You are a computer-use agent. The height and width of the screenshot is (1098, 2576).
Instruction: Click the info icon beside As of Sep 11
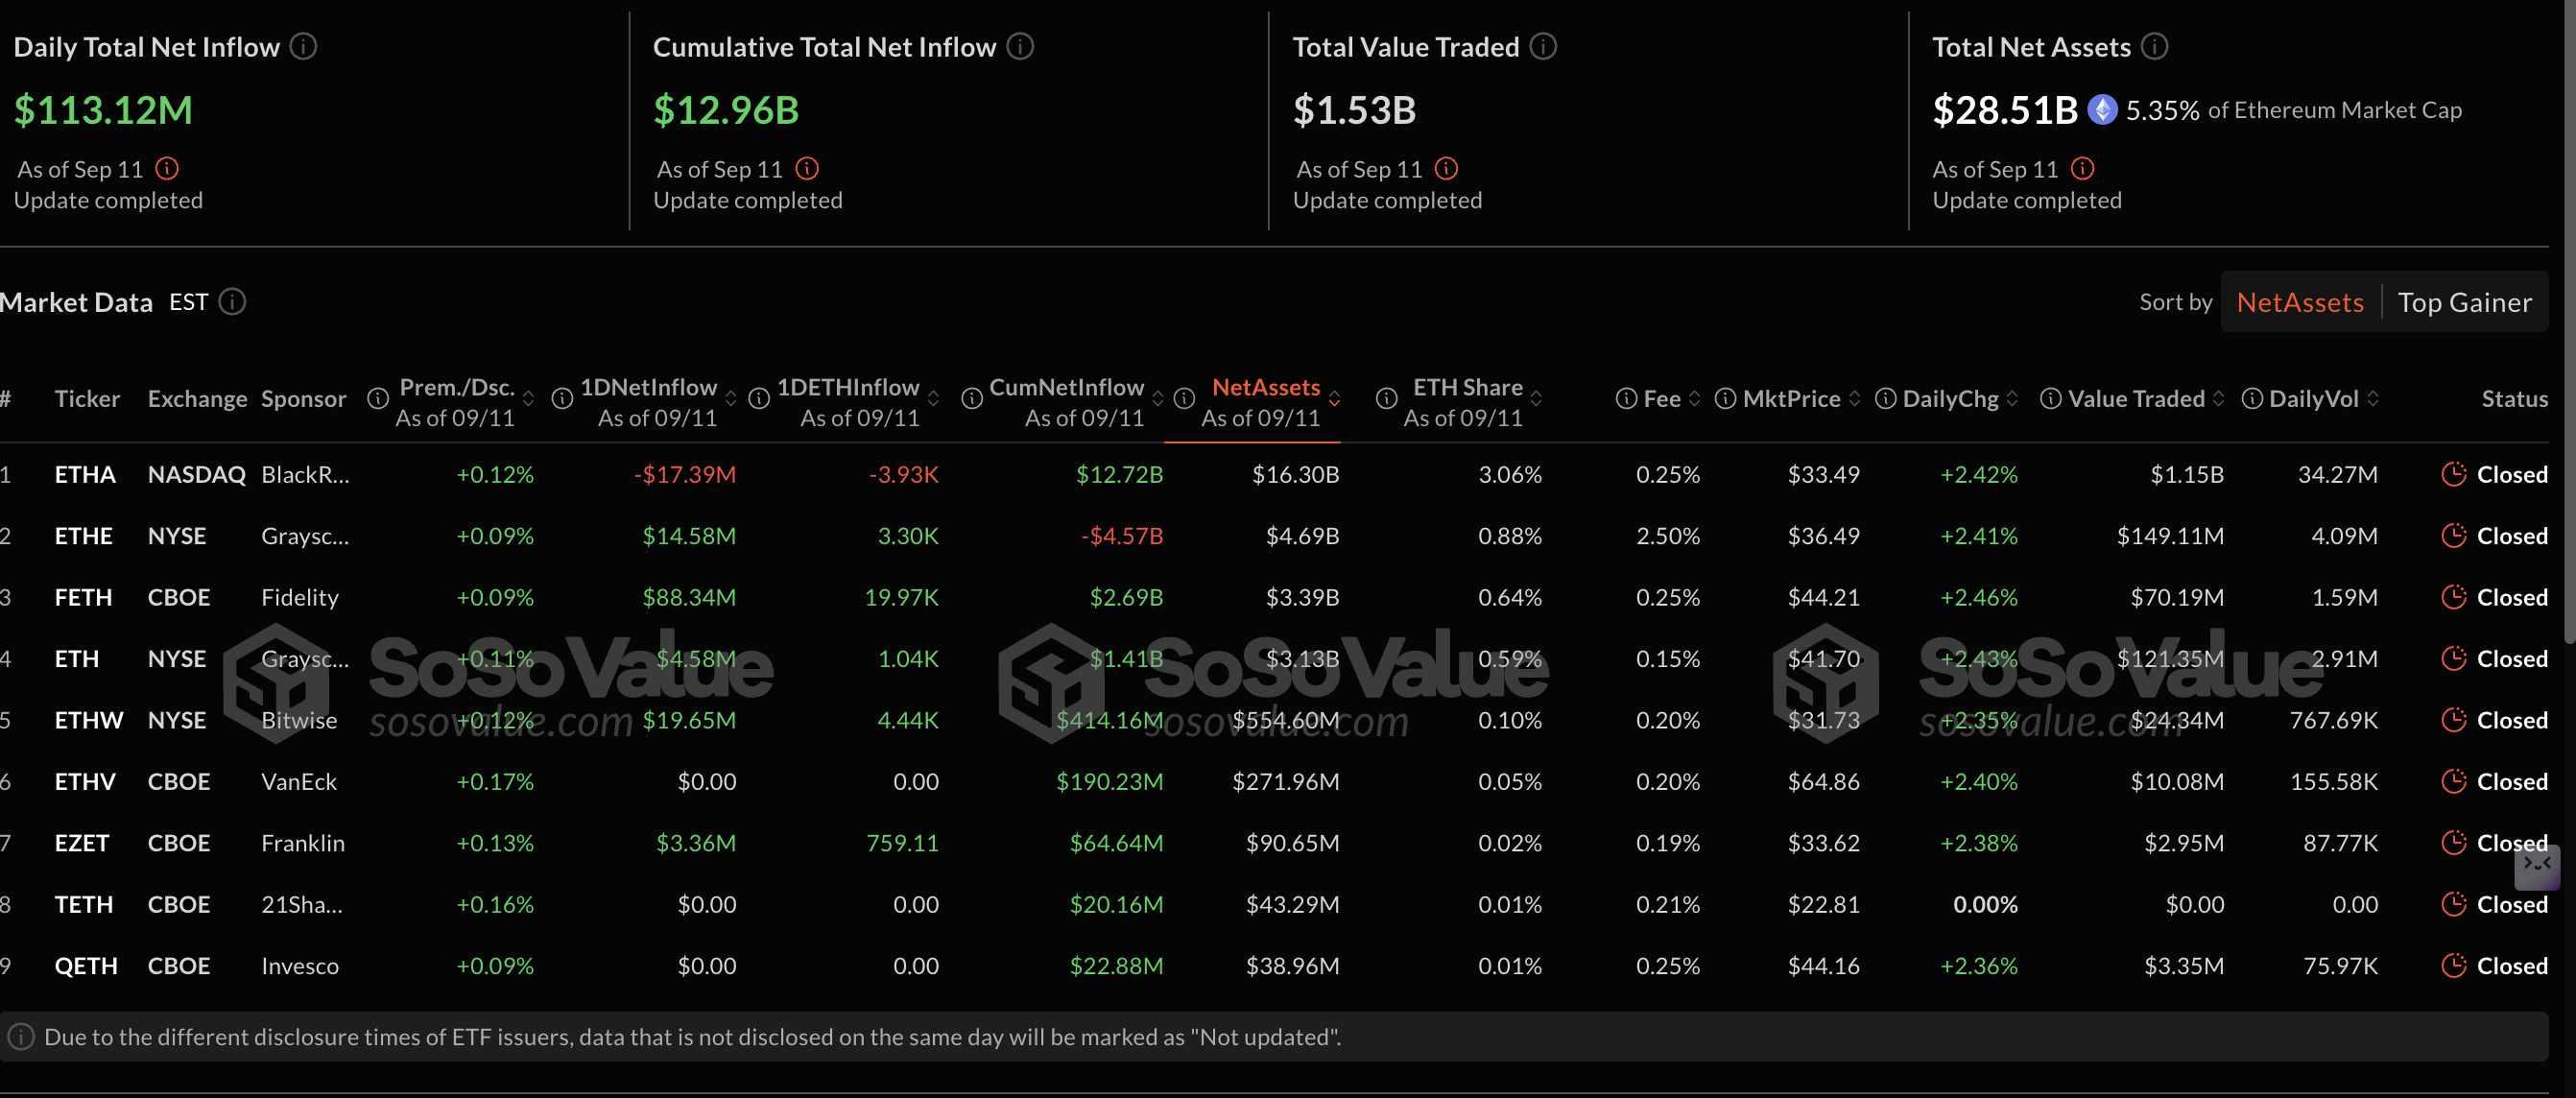166,169
